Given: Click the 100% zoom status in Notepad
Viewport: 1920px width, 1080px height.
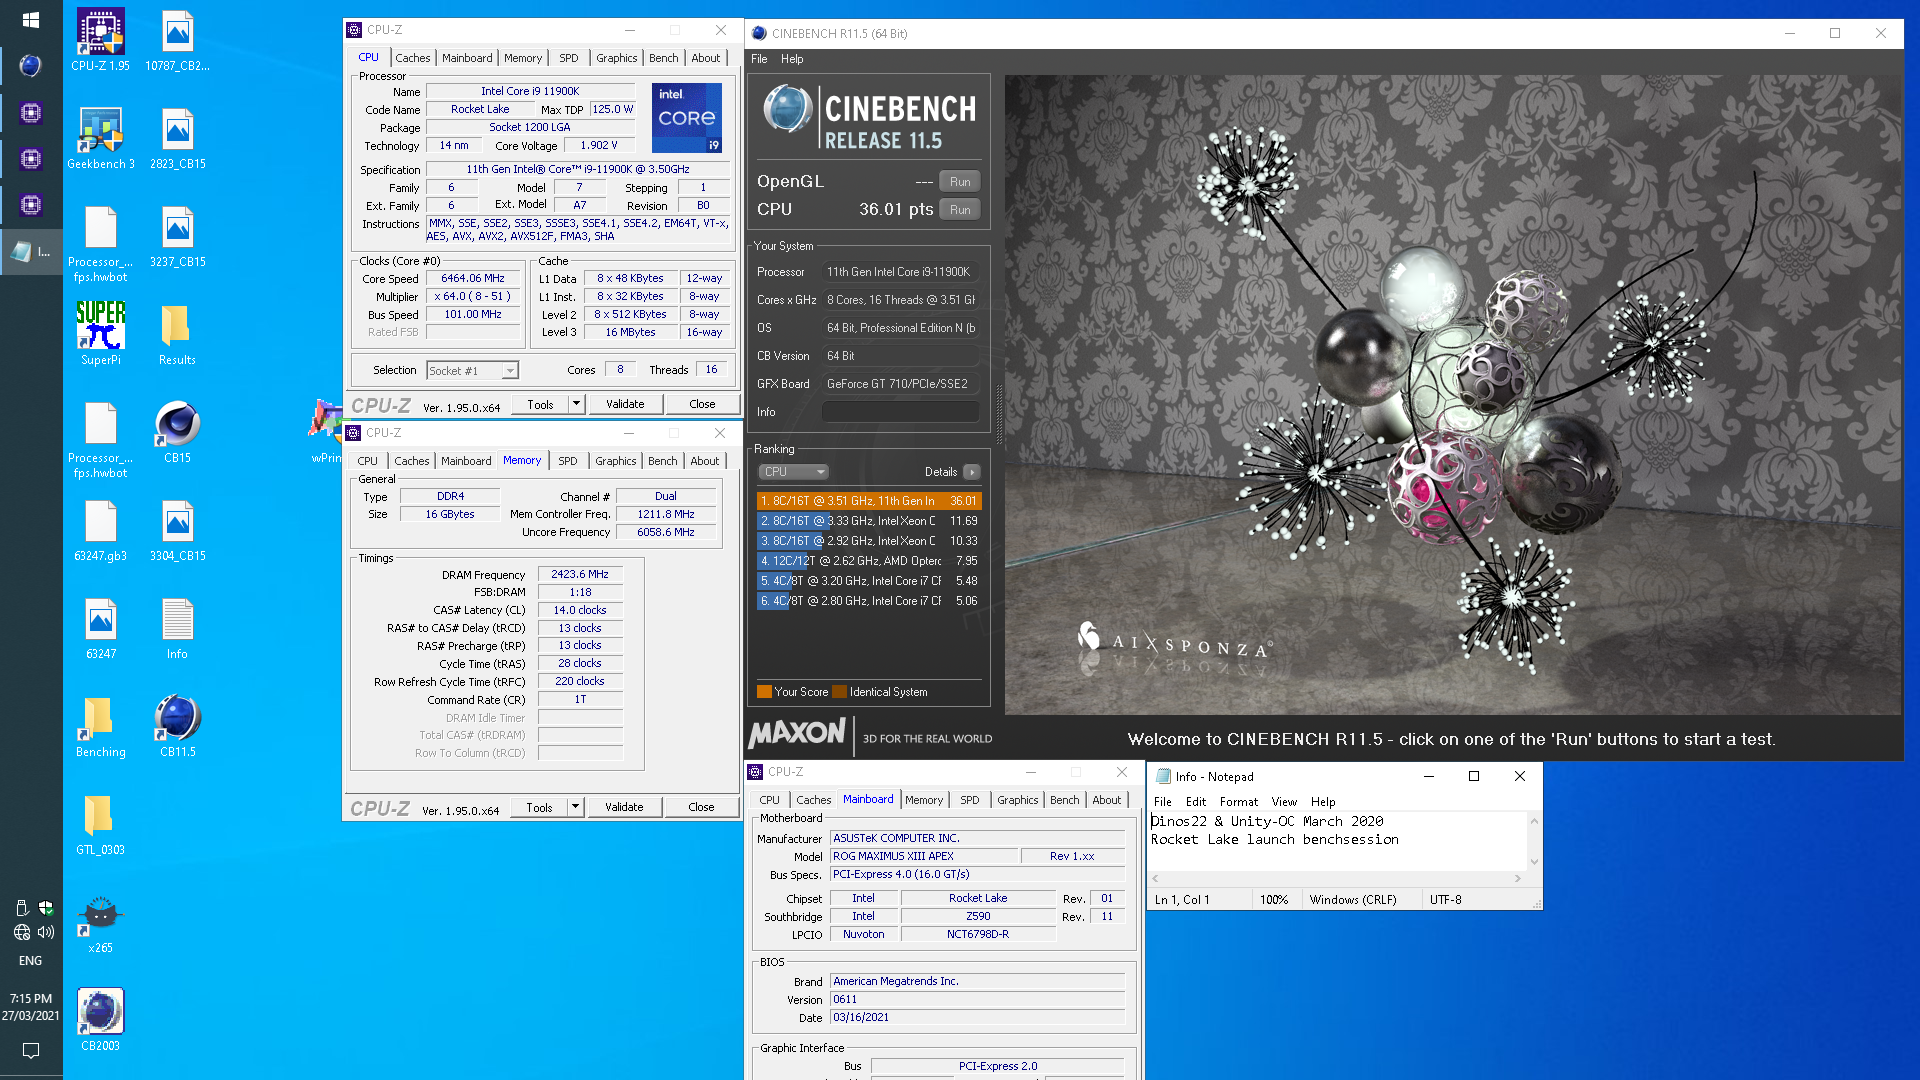Looking at the screenshot, I should [1274, 900].
